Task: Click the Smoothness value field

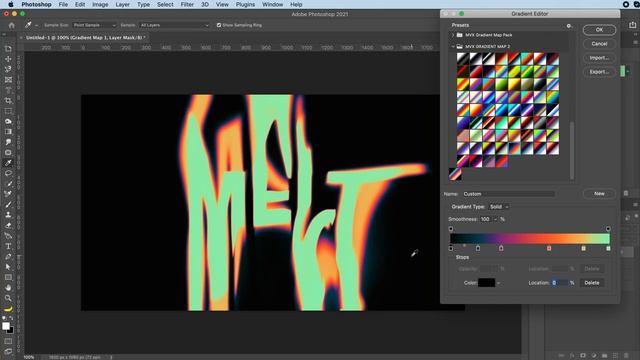Action: pos(485,219)
